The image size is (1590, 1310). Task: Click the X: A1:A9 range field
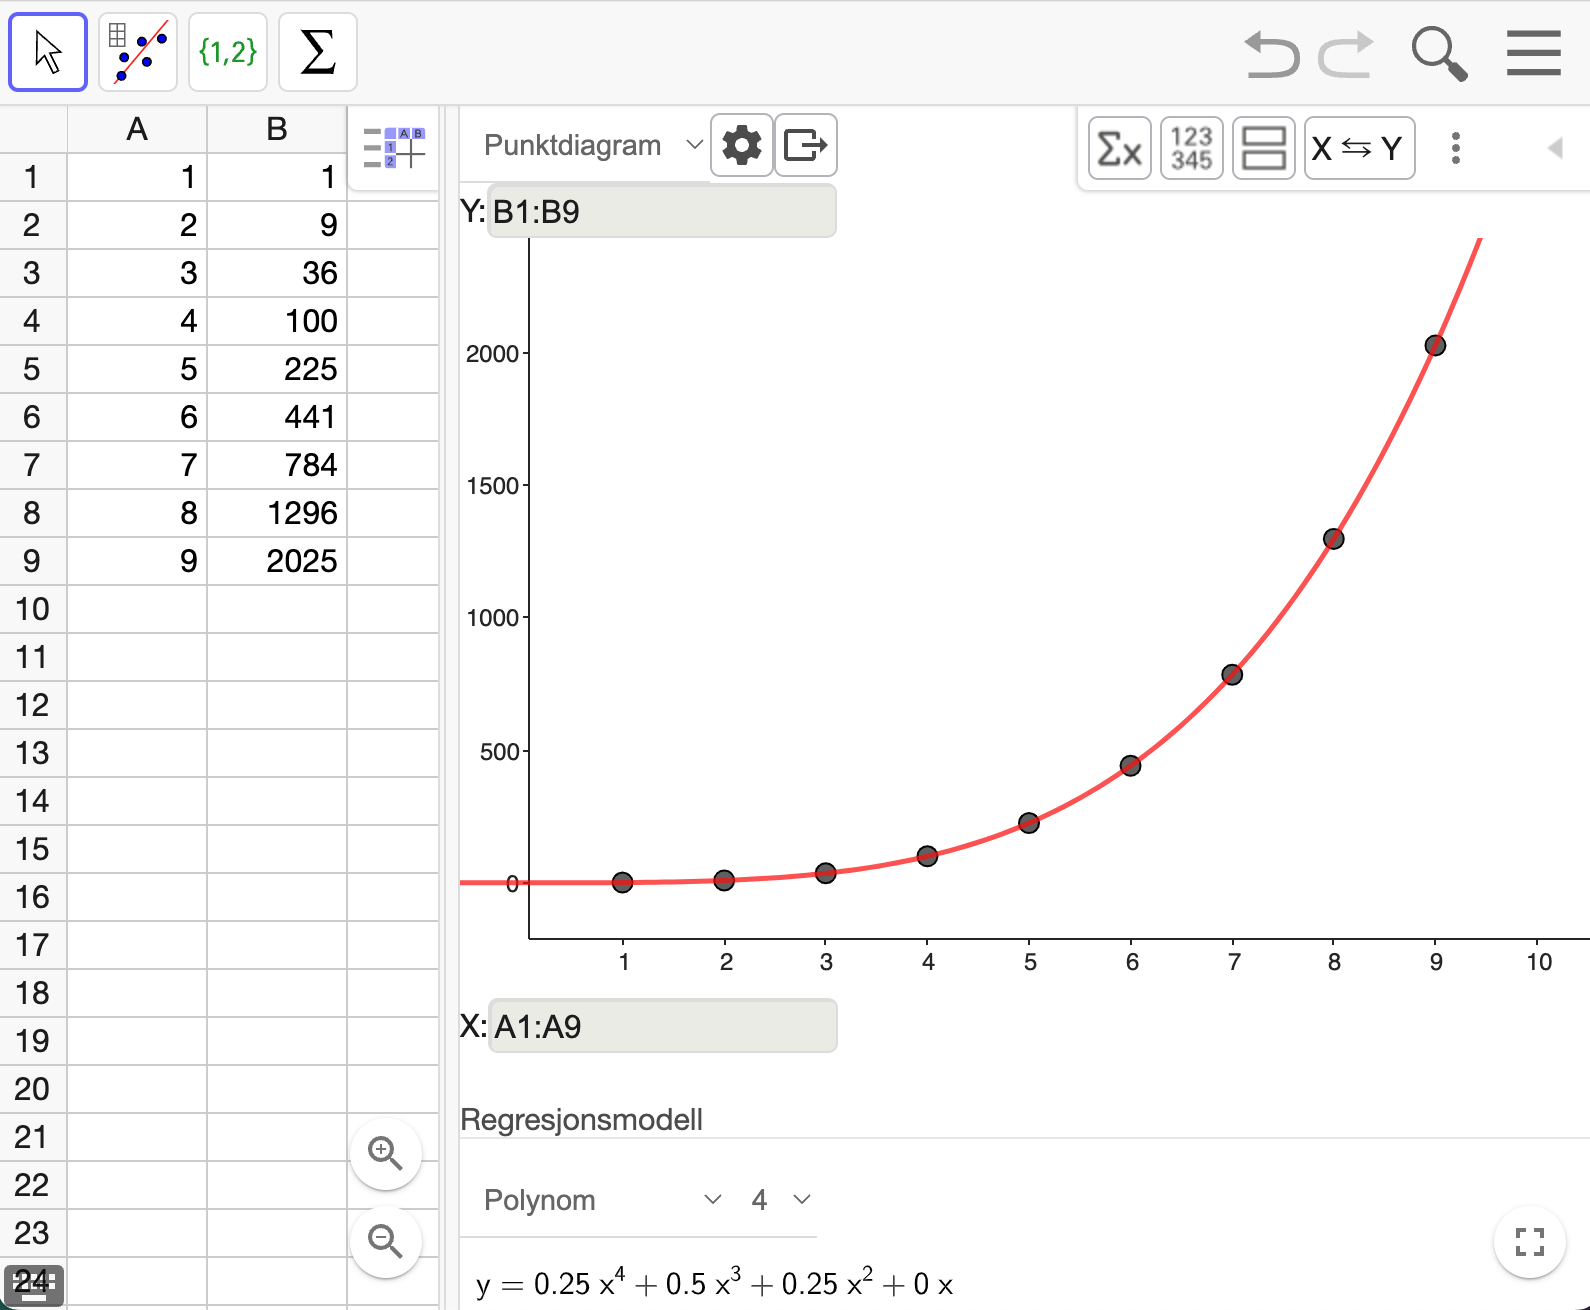tap(662, 1027)
